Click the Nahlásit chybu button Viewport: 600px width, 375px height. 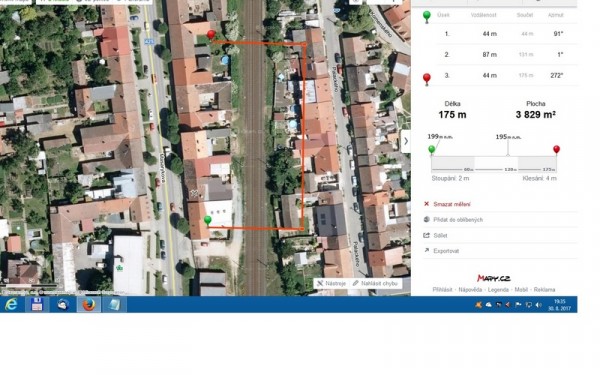pyautogui.click(x=375, y=284)
